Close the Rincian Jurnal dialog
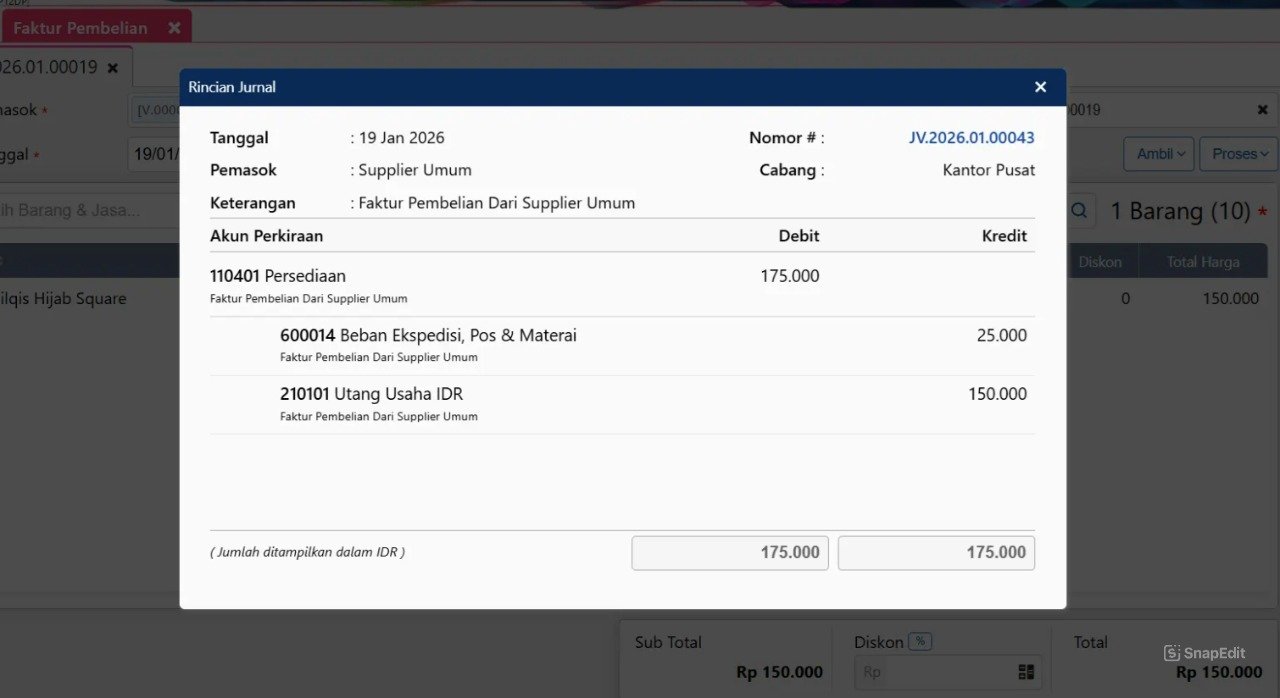Viewport: 1280px width, 698px height. [1040, 87]
